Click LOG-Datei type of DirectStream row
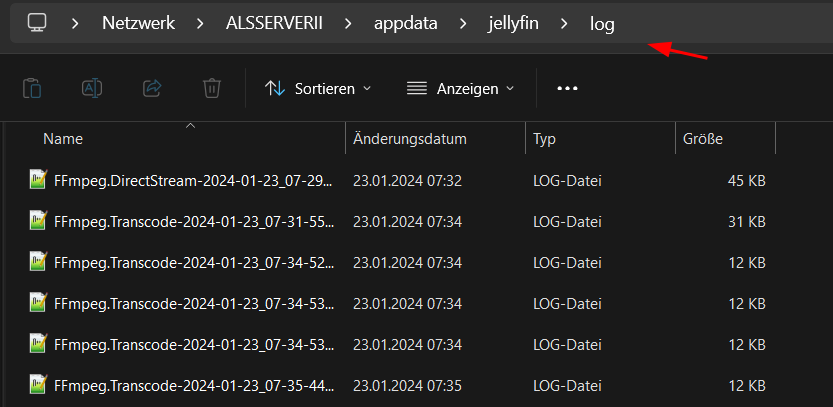Viewport: 833px width, 407px height. 567,181
